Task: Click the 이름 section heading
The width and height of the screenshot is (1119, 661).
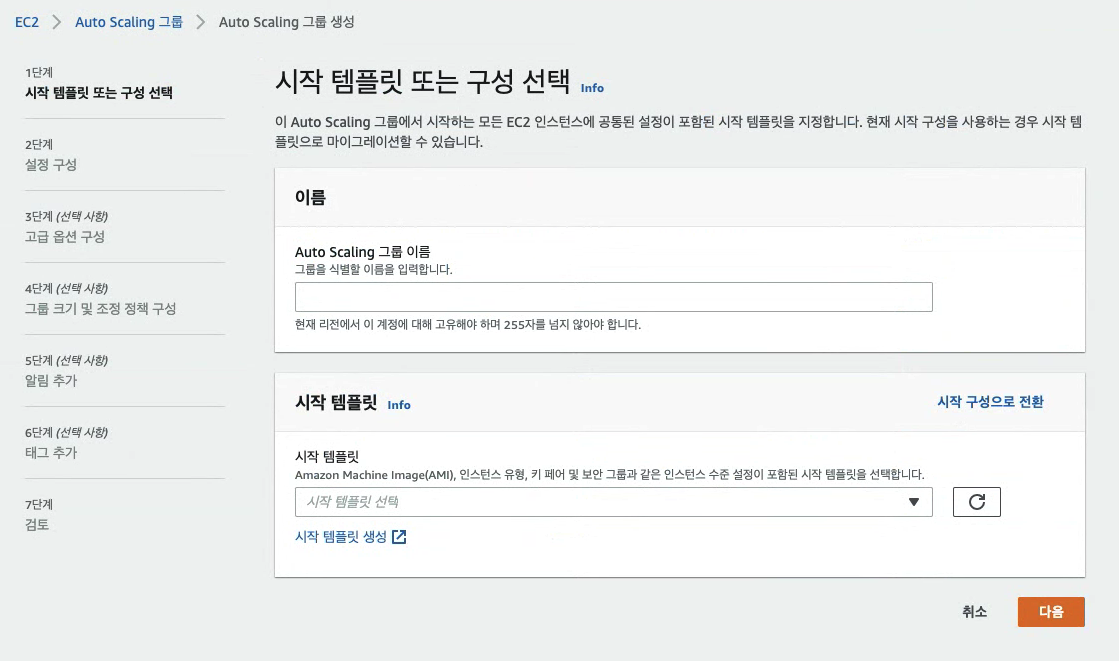Action: (x=310, y=198)
